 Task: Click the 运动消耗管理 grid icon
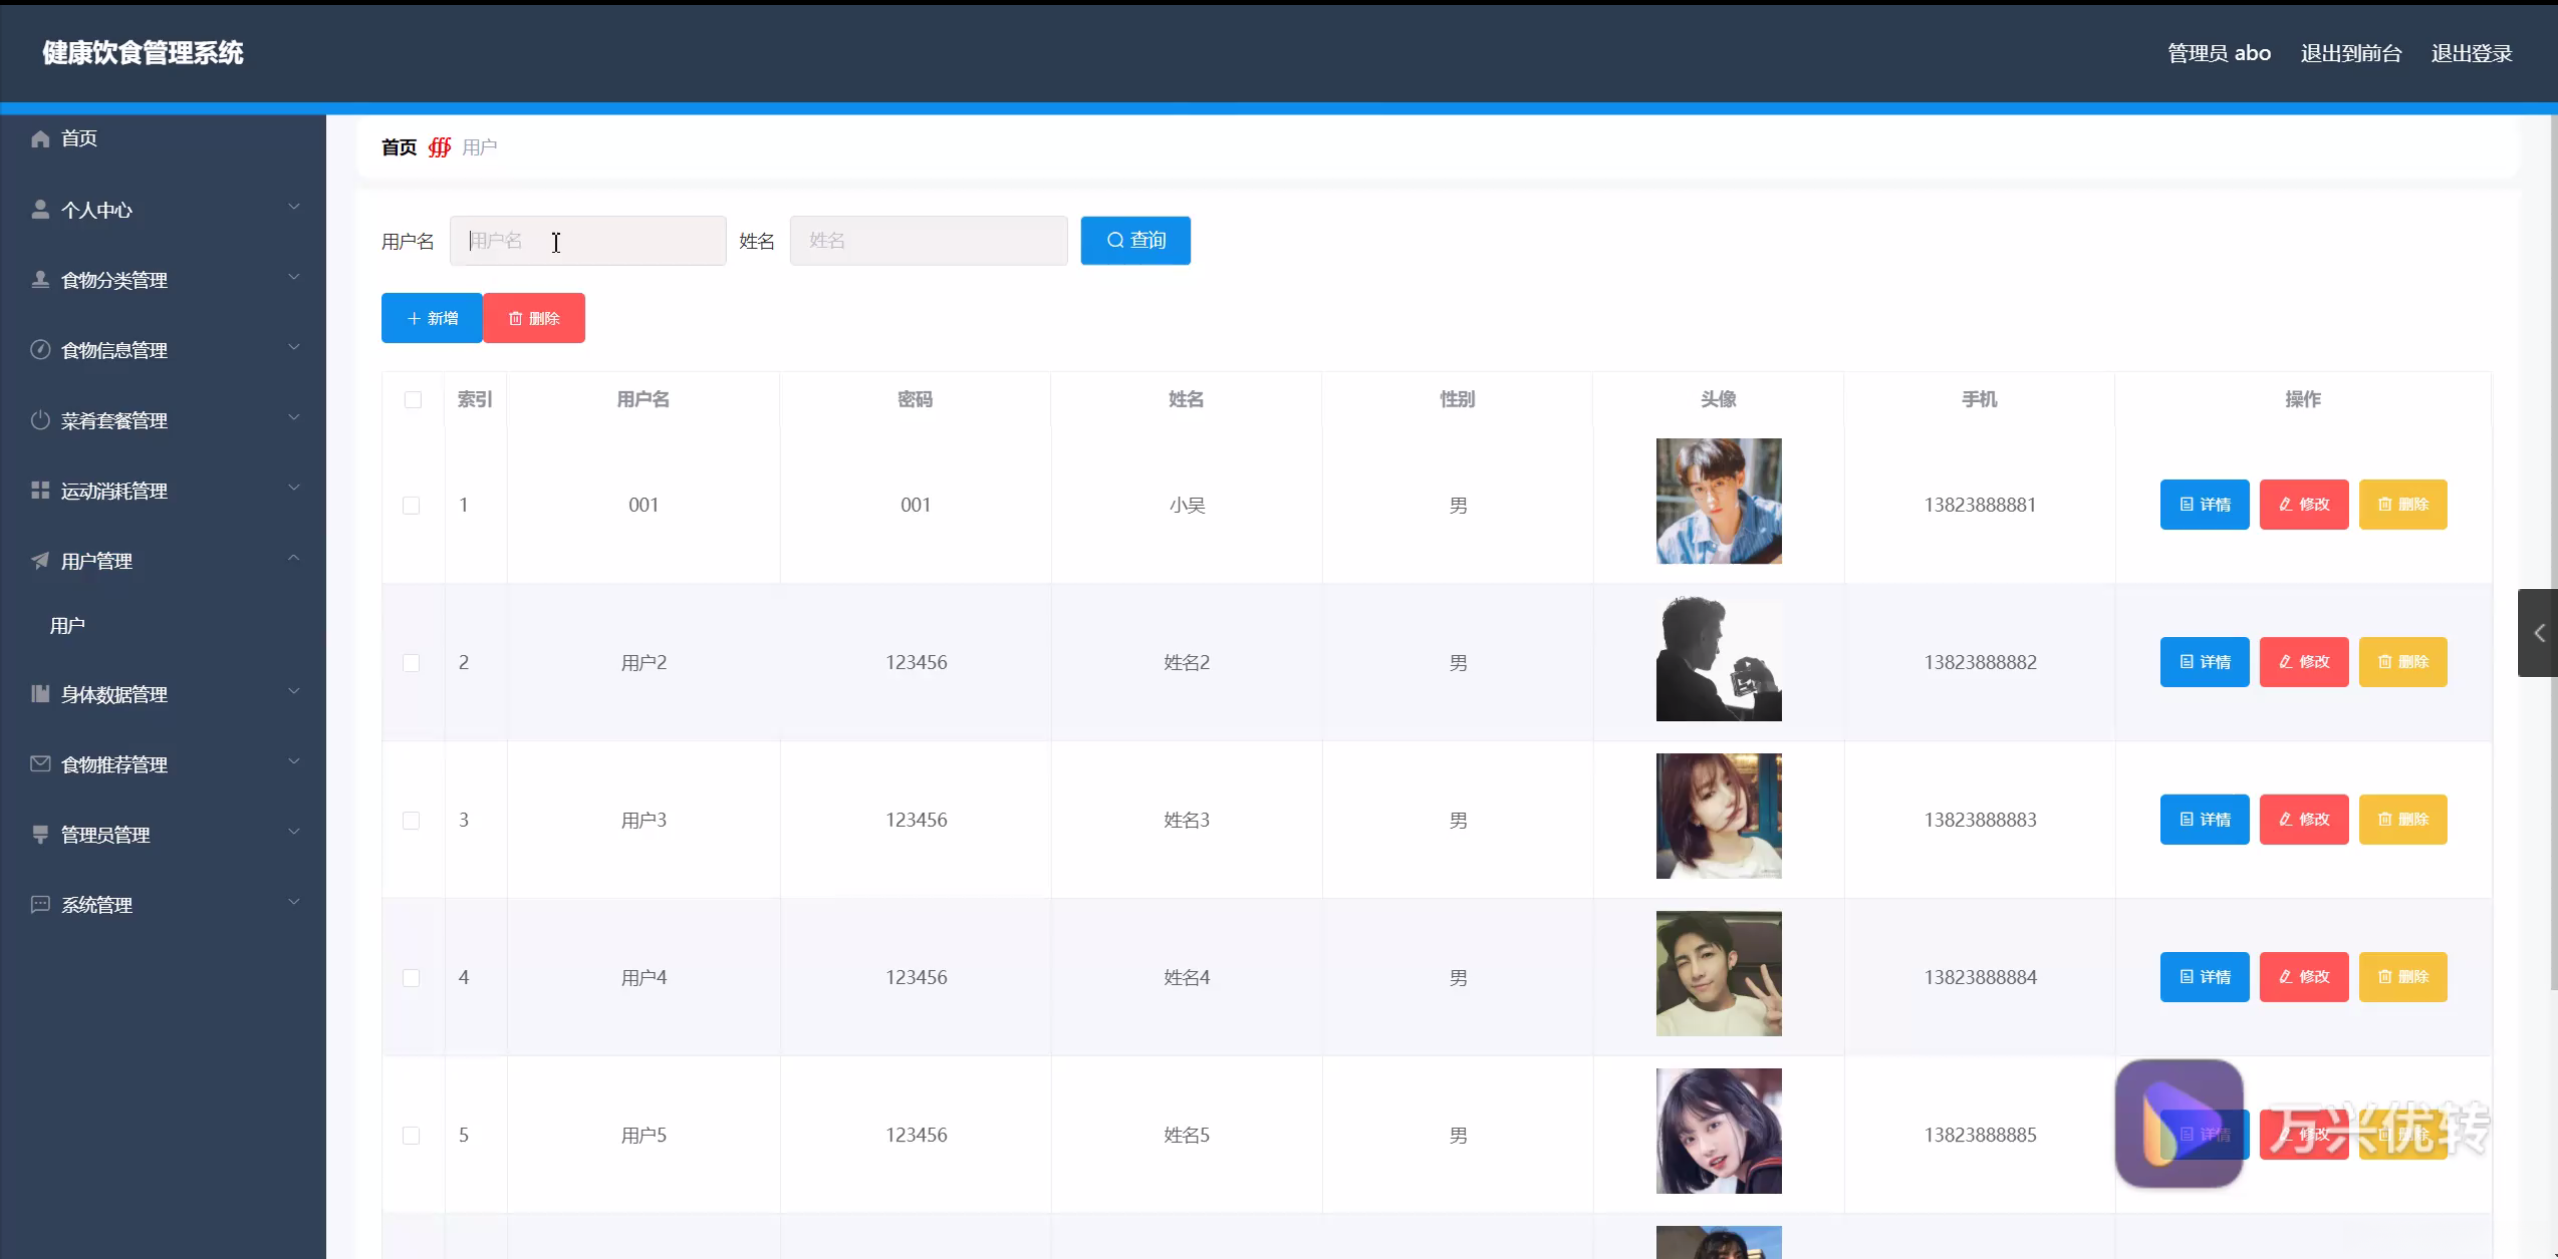[x=40, y=490]
